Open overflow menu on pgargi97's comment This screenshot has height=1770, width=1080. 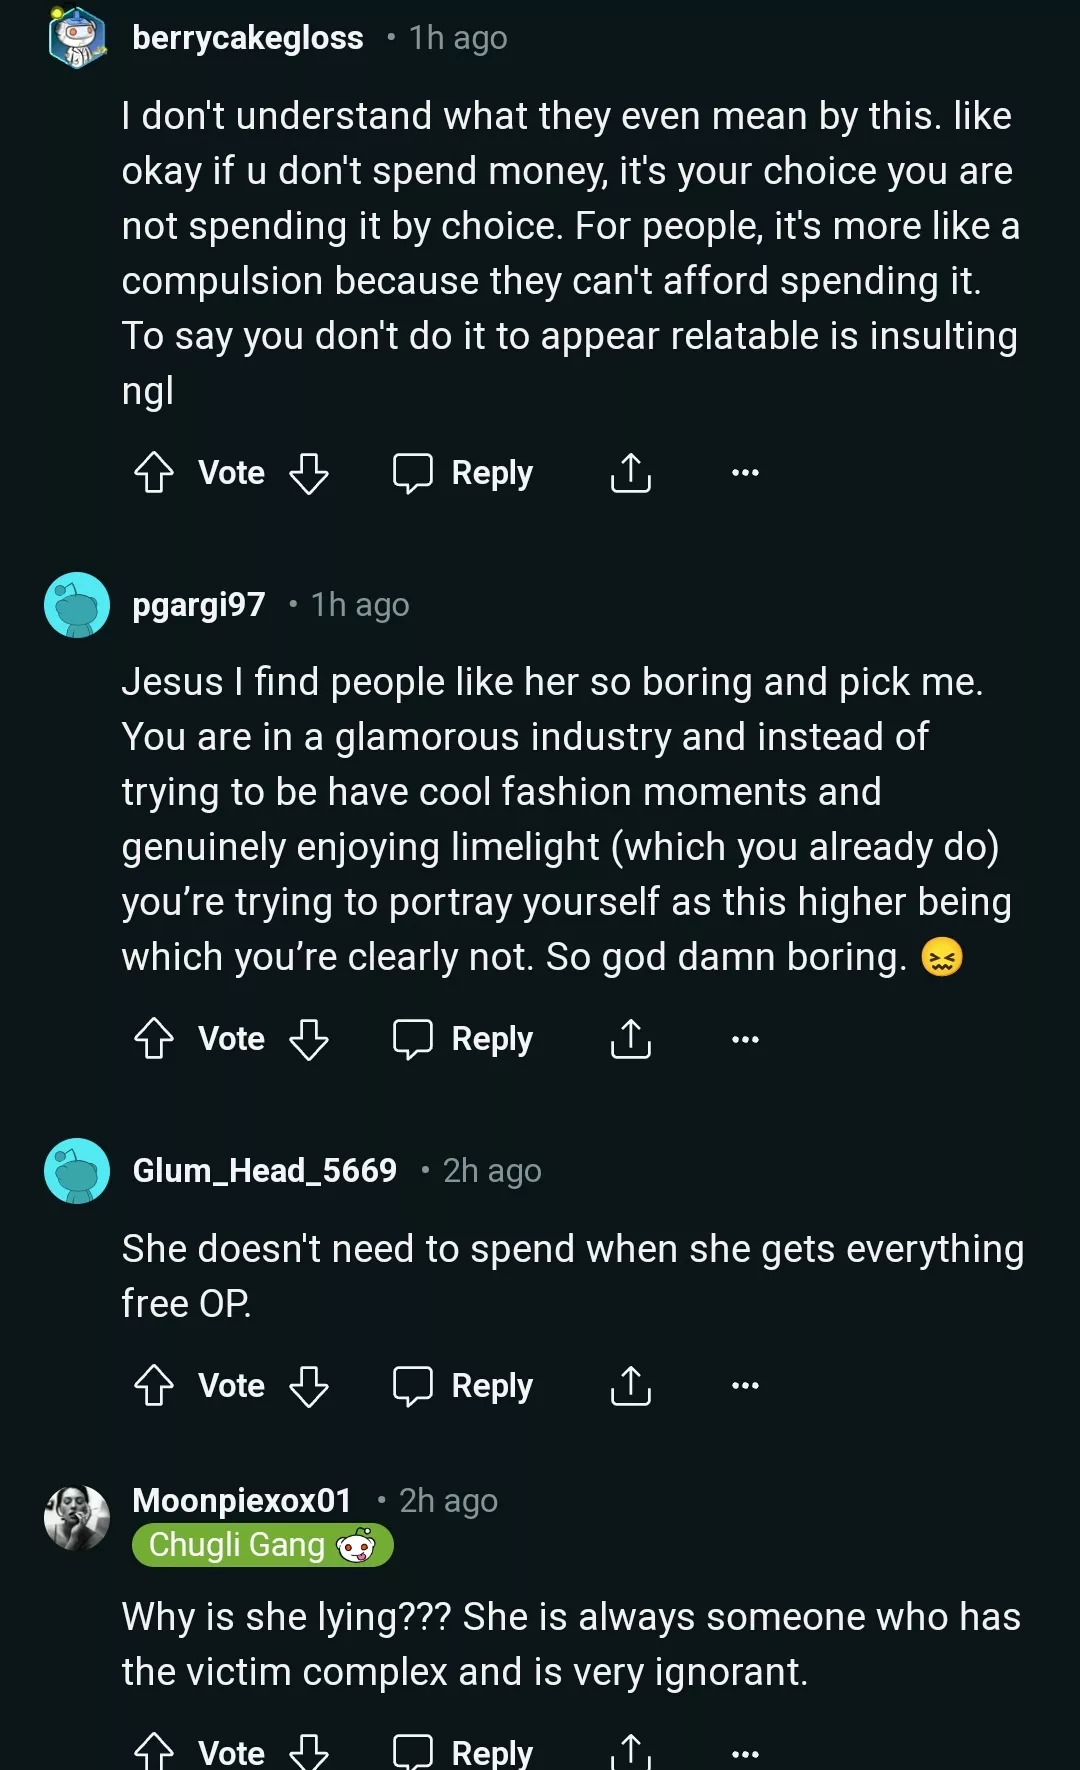click(x=745, y=1039)
